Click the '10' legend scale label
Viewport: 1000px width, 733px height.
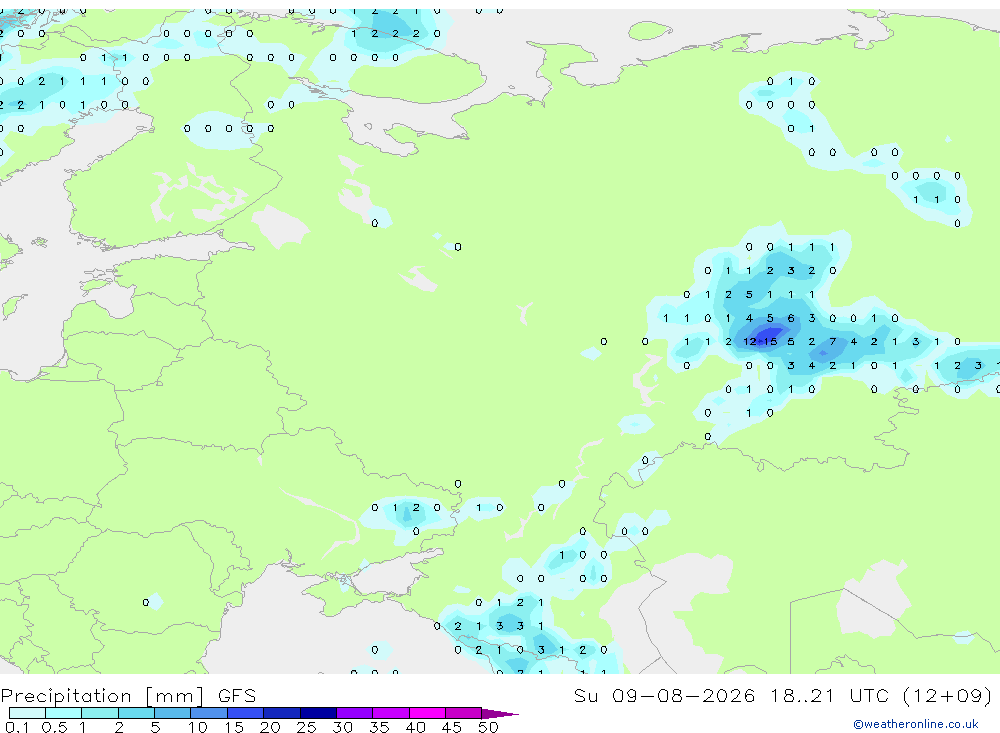click(x=198, y=727)
